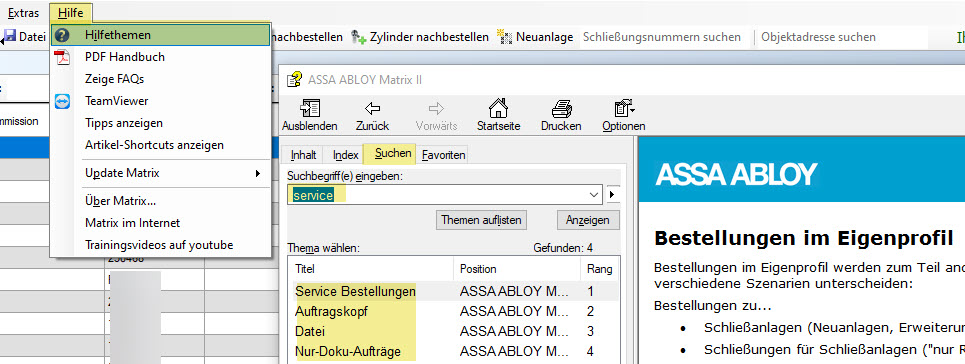Open Über Matrix... dialog
This screenshot has width=965, height=364.
click(x=120, y=201)
